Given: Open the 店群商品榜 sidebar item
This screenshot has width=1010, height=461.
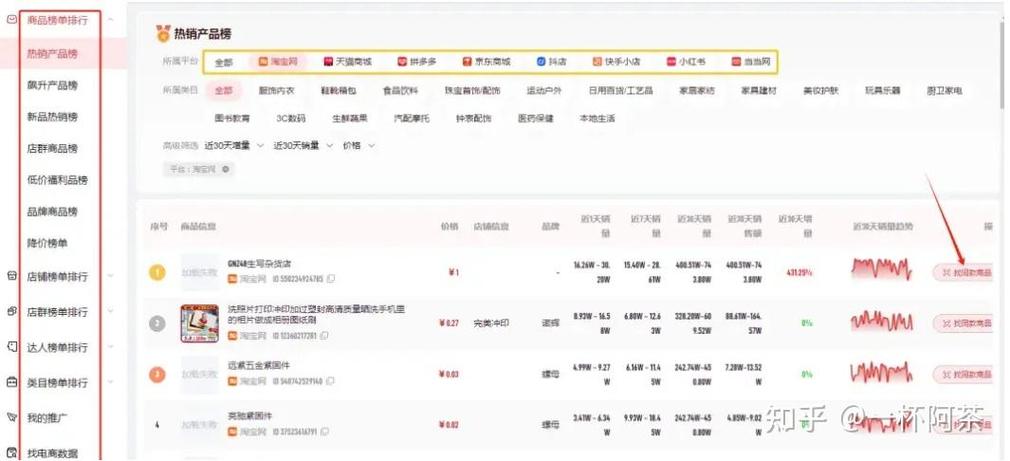Looking at the screenshot, I should (x=52, y=149).
